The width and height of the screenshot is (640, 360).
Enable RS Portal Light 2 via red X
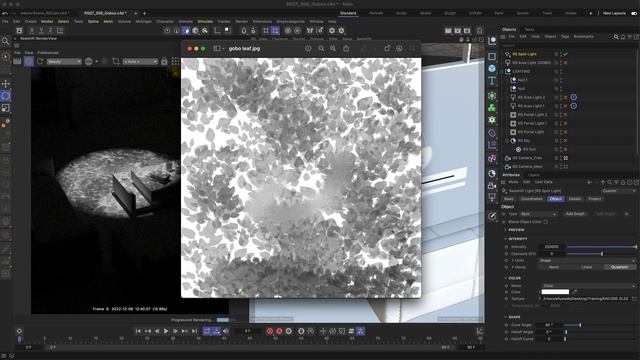(x=565, y=115)
